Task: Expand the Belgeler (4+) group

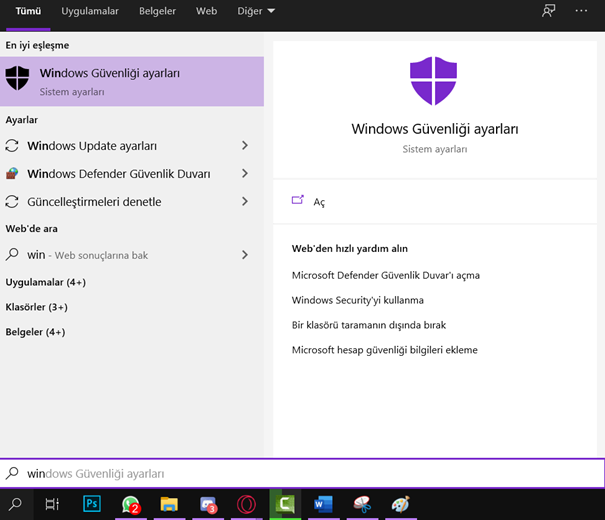Action: [35, 332]
